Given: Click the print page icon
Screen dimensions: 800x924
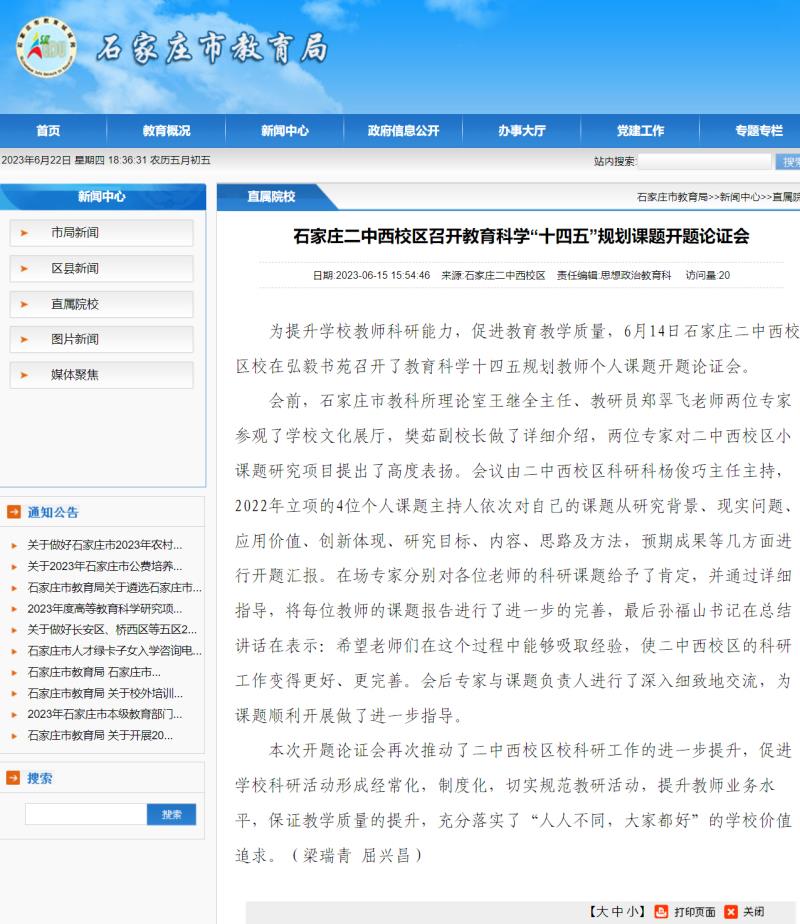Looking at the screenshot, I should tap(661, 911).
